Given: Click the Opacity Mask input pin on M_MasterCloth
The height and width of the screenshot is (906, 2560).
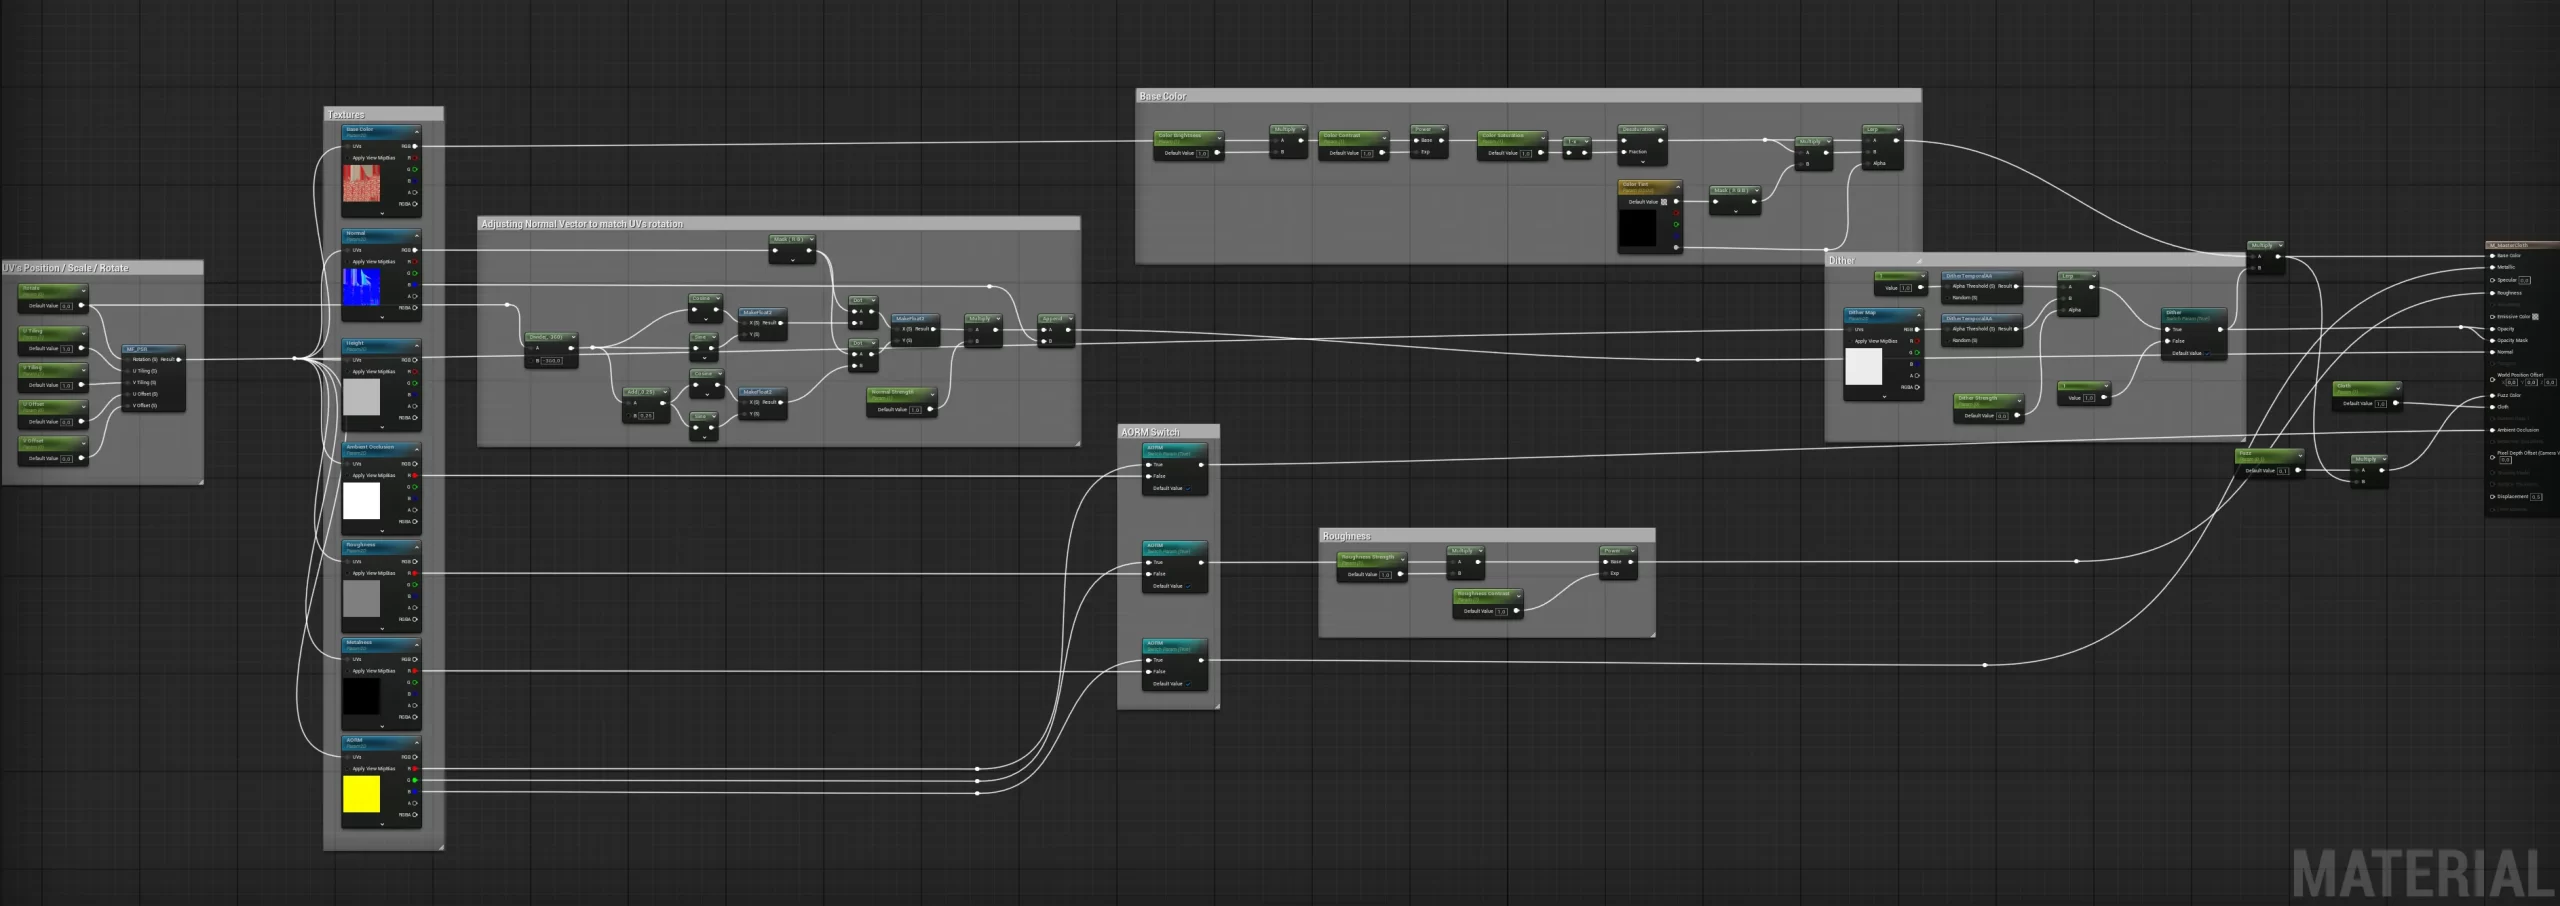Looking at the screenshot, I should pyautogui.click(x=2492, y=340).
